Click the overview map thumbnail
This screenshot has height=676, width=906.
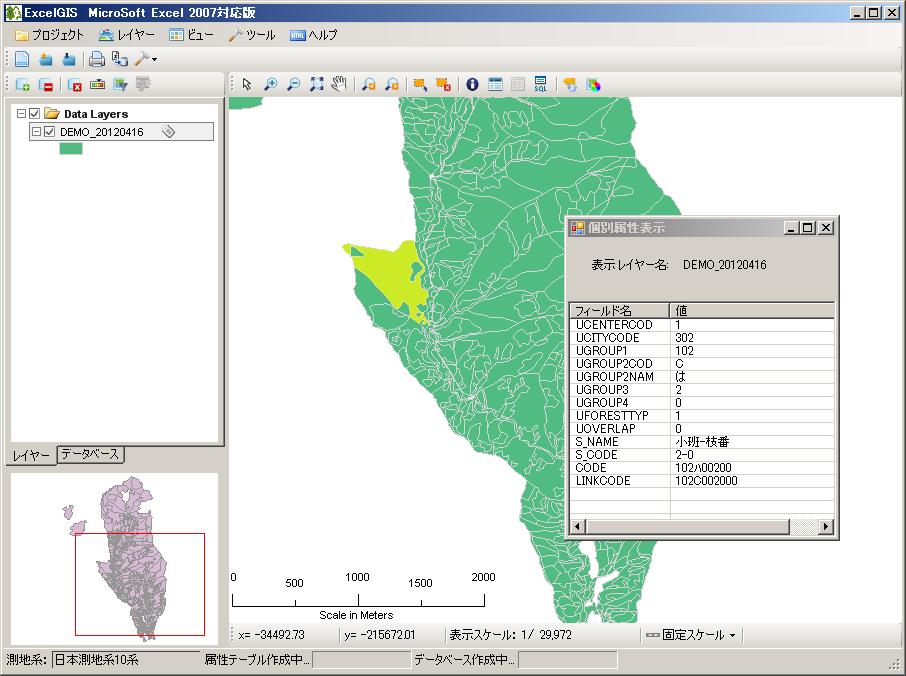point(114,556)
